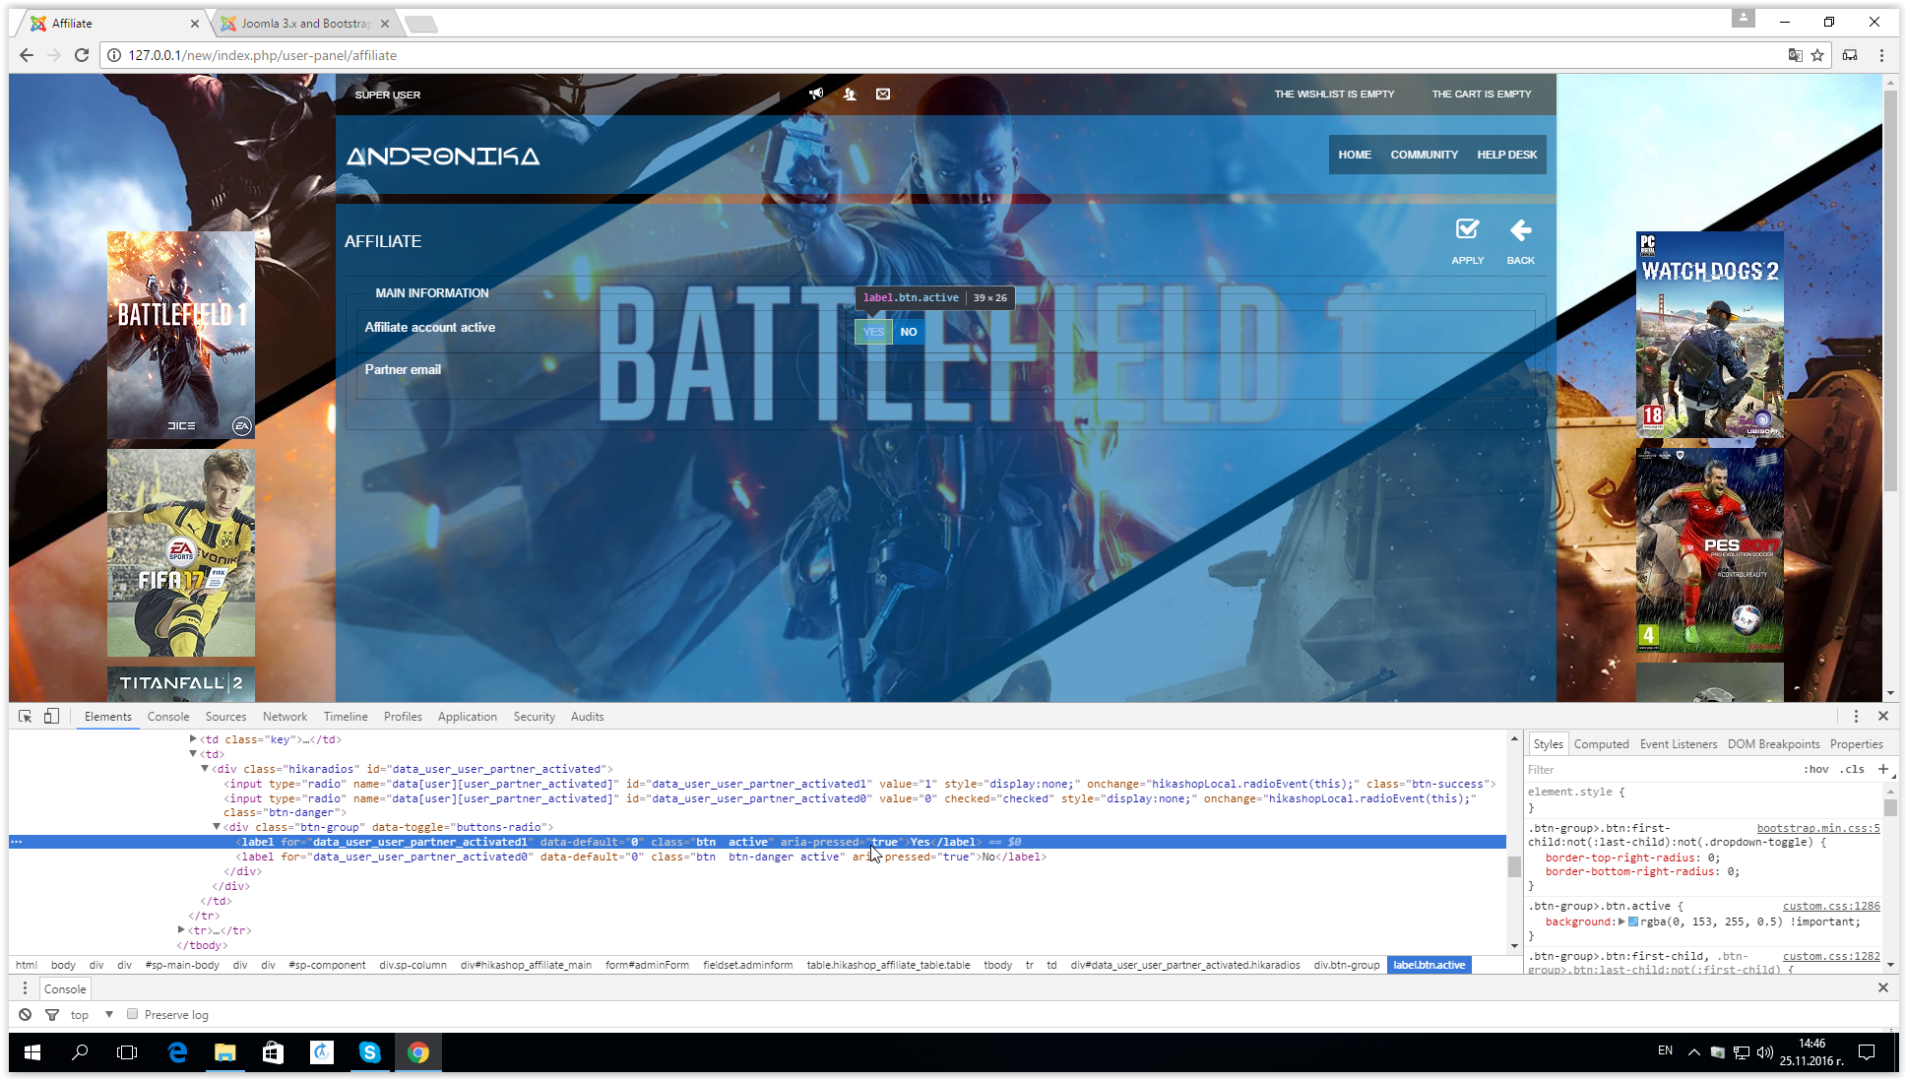Open Task View on the taskbar
Screen dimensions: 1906x1080
pos(127,1052)
